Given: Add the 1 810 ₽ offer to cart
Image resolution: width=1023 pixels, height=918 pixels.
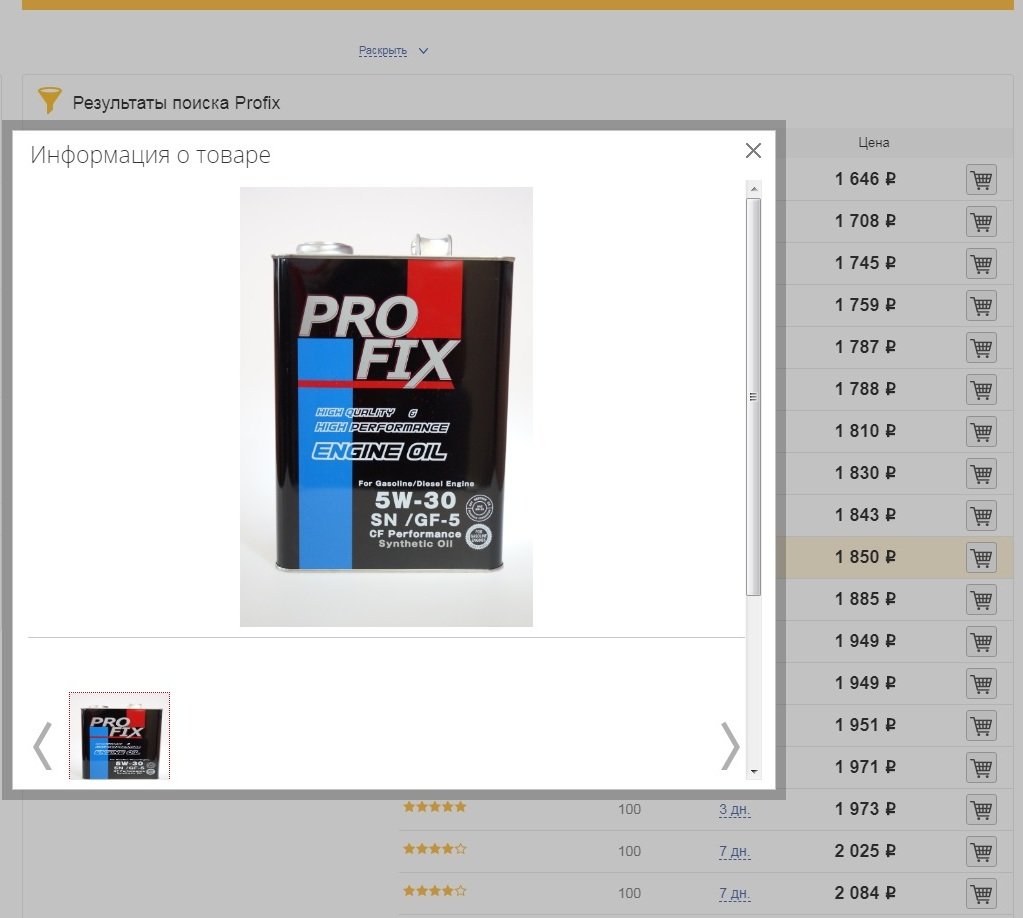Looking at the screenshot, I should pyautogui.click(x=981, y=431).
